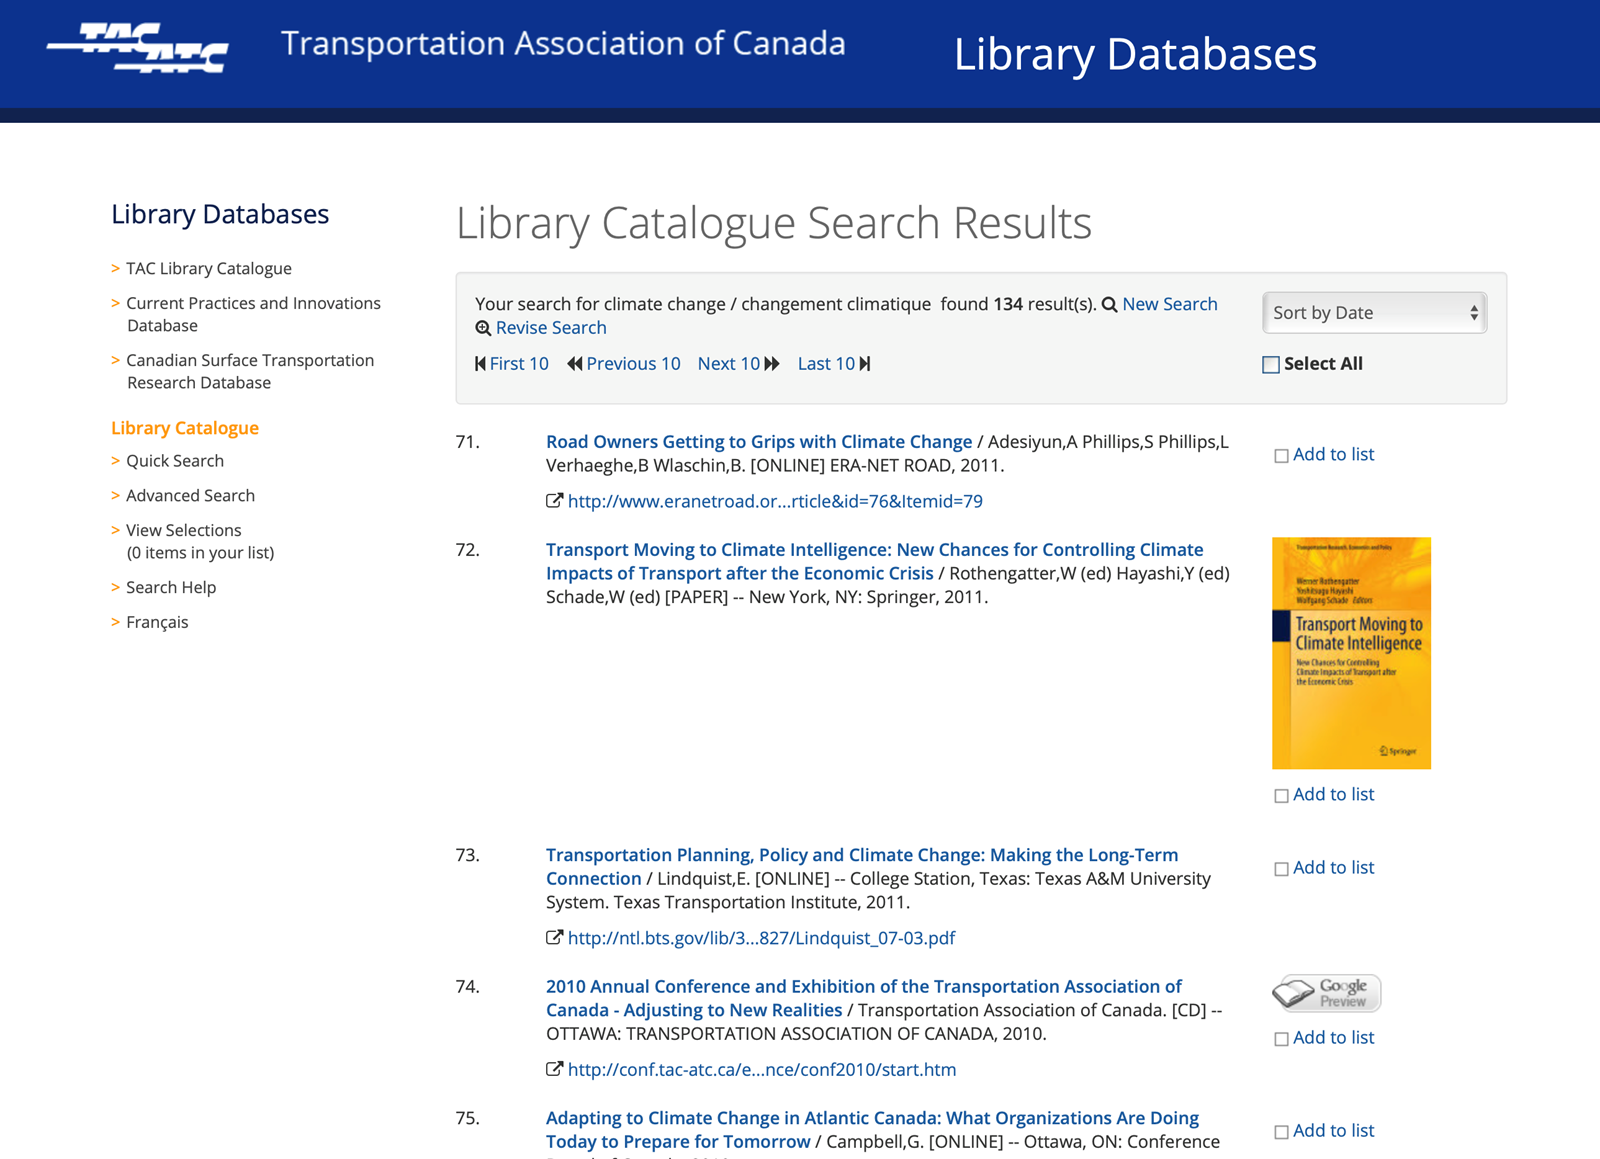
Task: Click the Transport Moving to Climate Intelligence cover
Action: pos(1351,653)
